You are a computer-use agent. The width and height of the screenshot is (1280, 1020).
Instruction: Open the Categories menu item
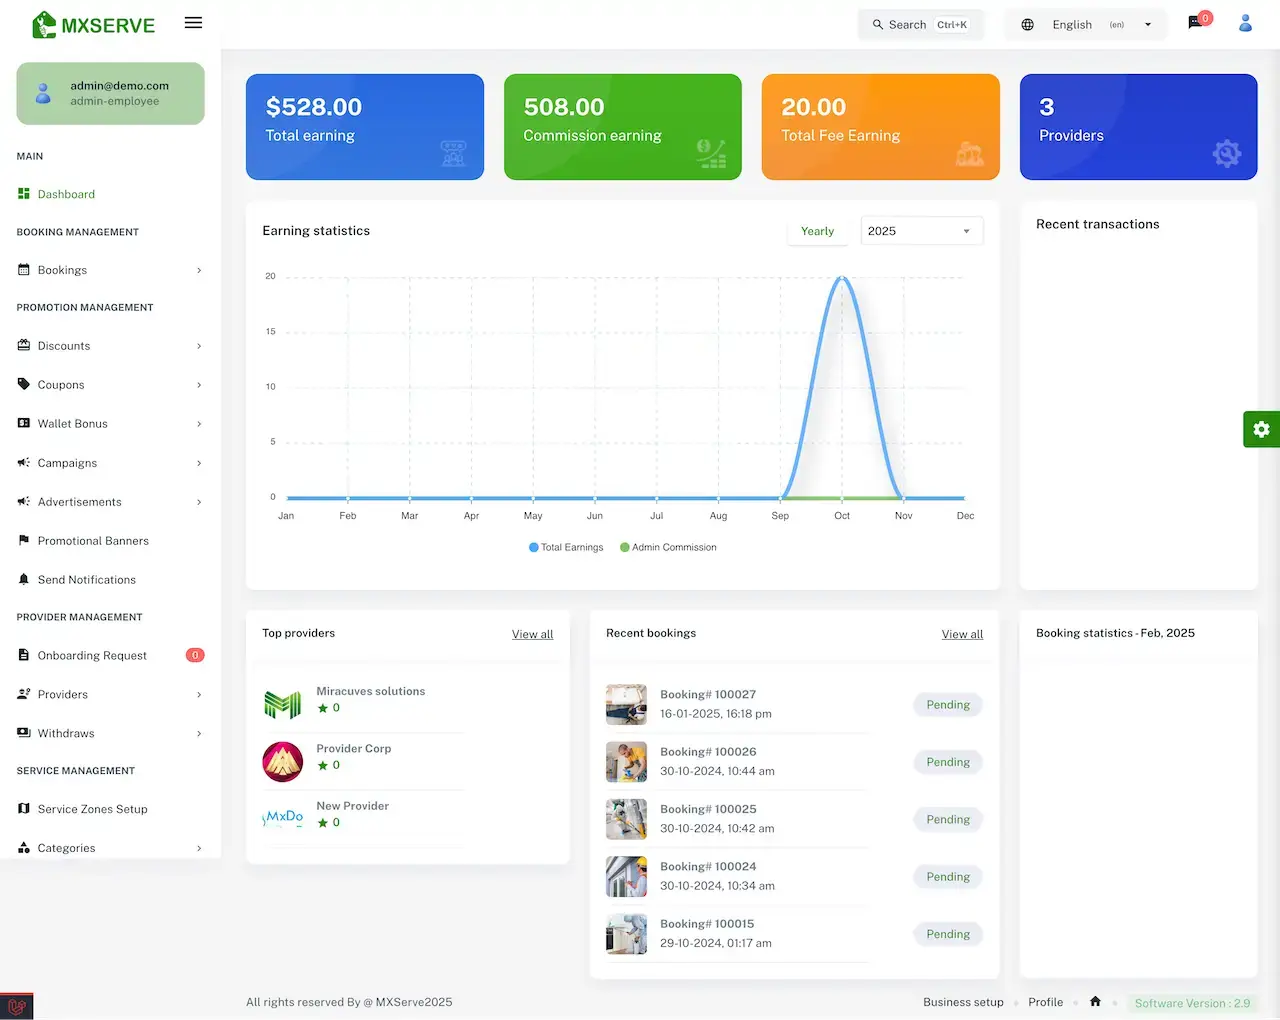(x=110, y=848)
